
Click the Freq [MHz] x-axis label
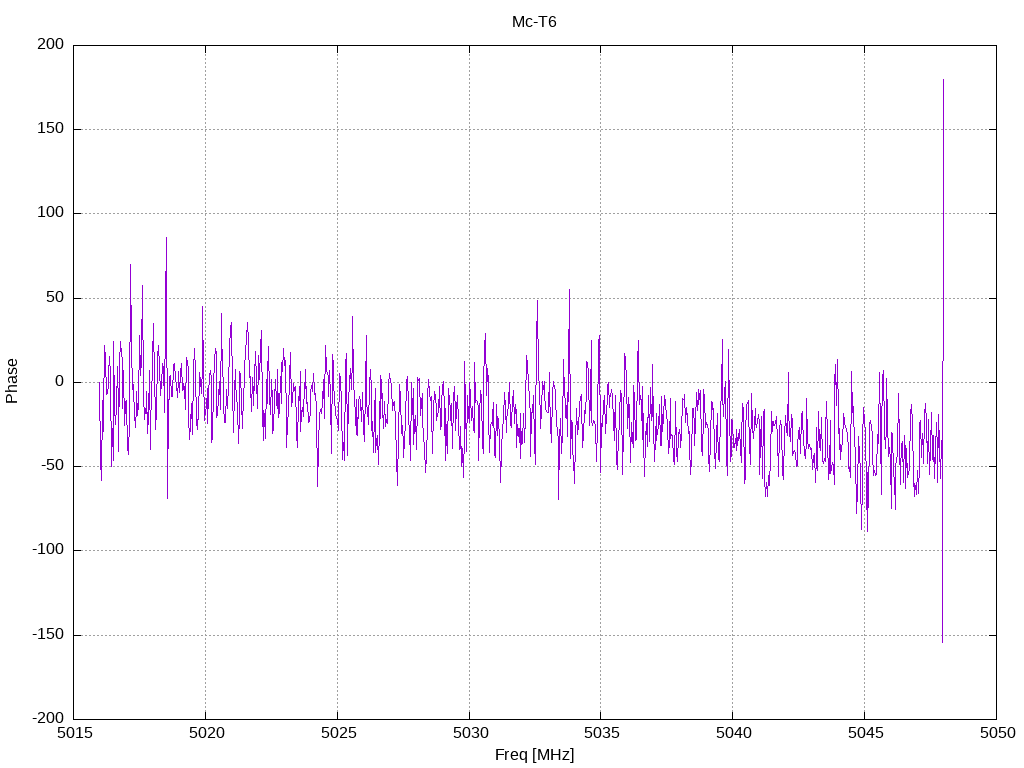point(534,755)
